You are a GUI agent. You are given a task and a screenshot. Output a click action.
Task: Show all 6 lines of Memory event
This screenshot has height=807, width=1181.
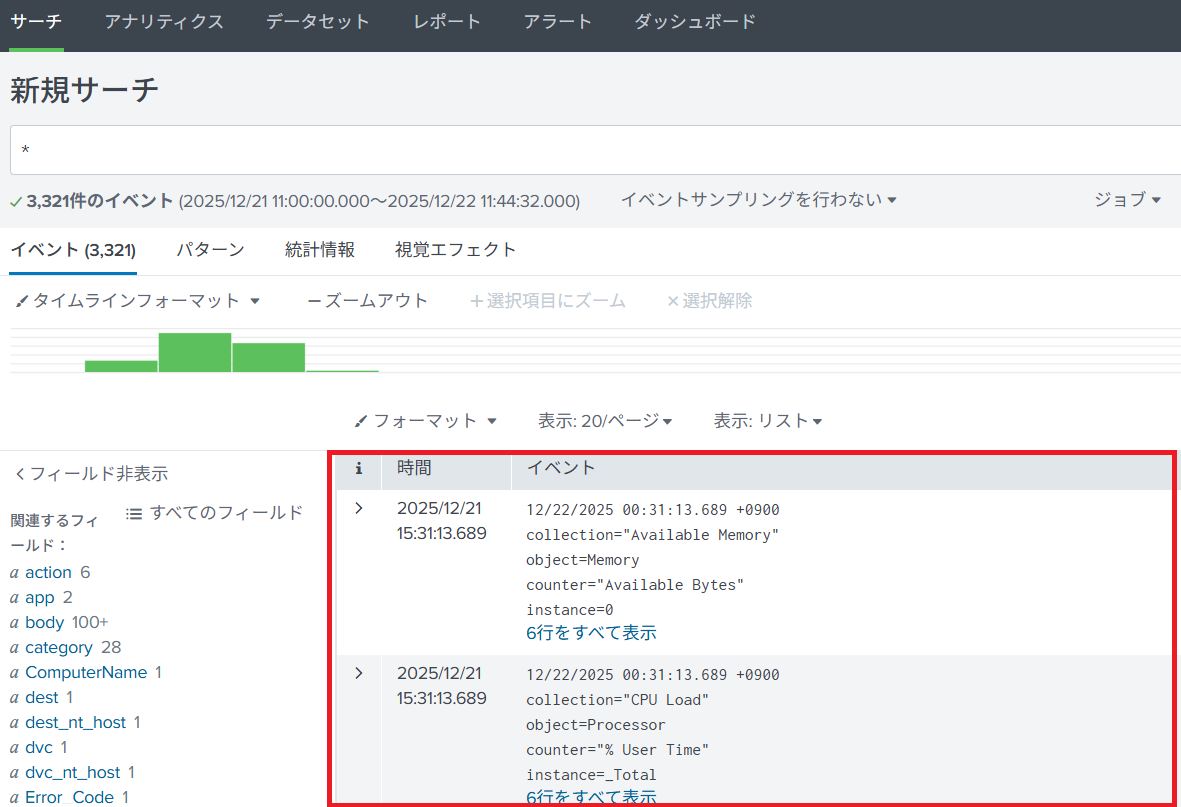[x=591, y=633]
